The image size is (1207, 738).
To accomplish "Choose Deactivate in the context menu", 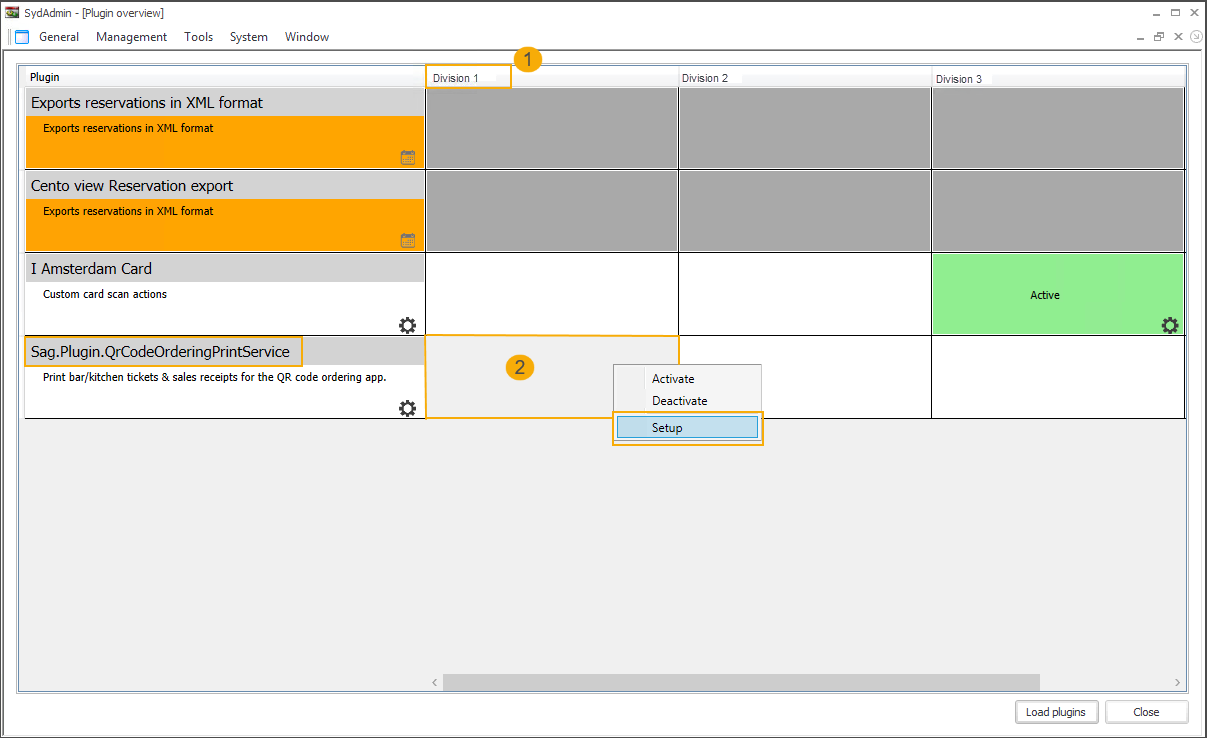I will point(679,401).
